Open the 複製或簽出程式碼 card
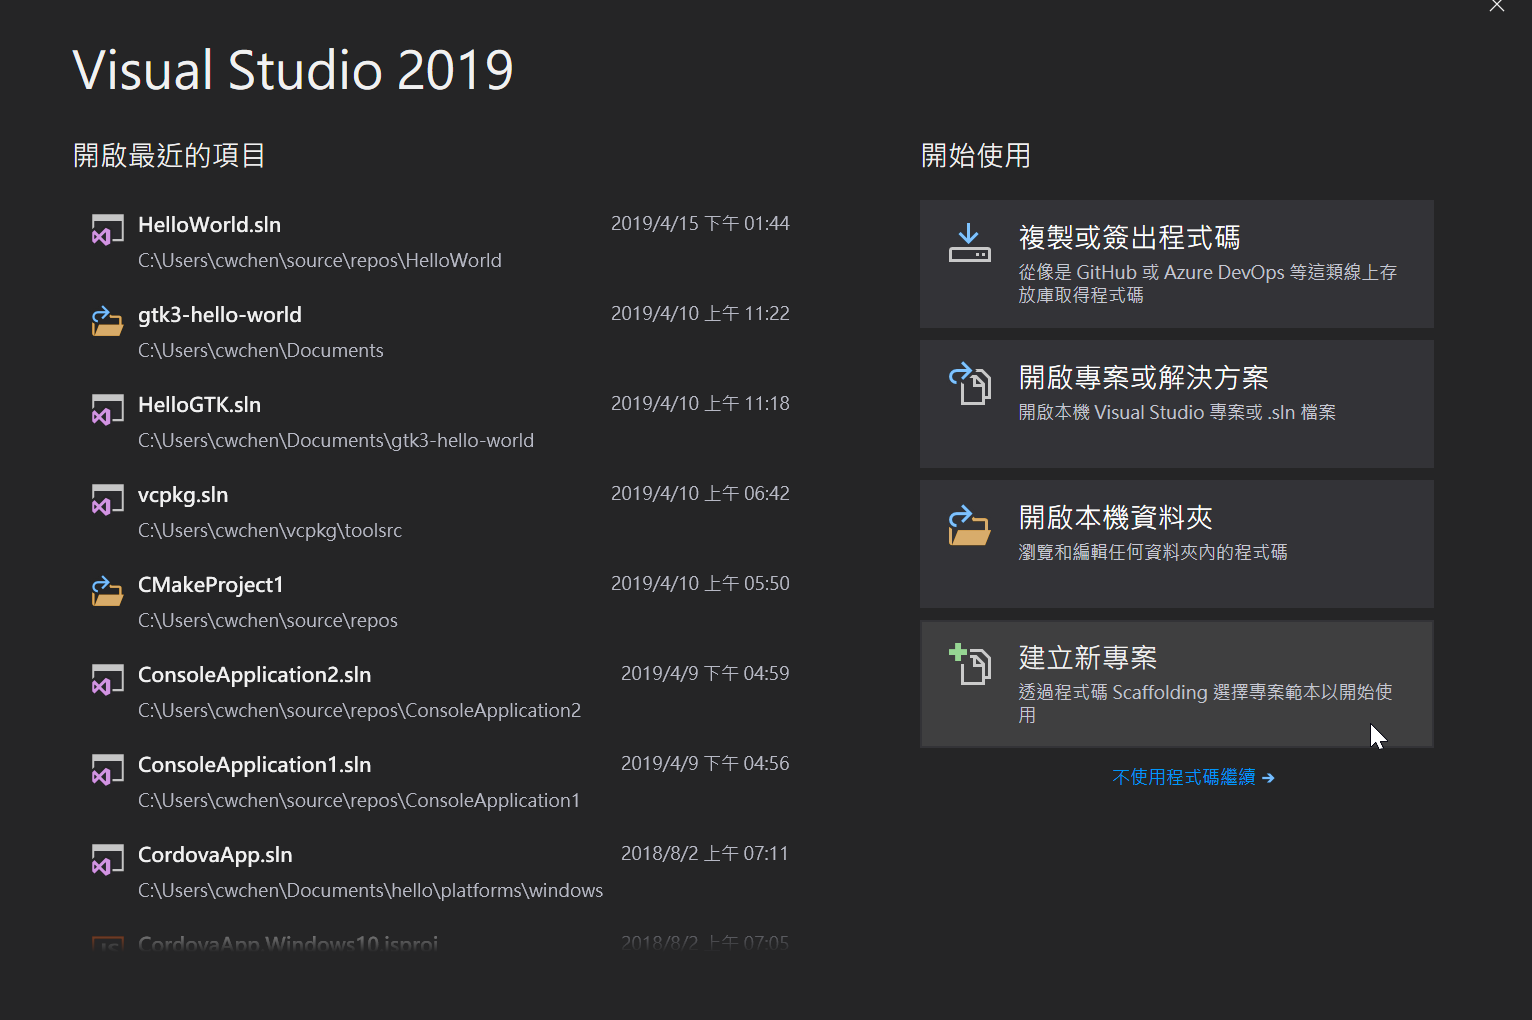Screen dimensions: 1532x1020 tap(1177, 264)
